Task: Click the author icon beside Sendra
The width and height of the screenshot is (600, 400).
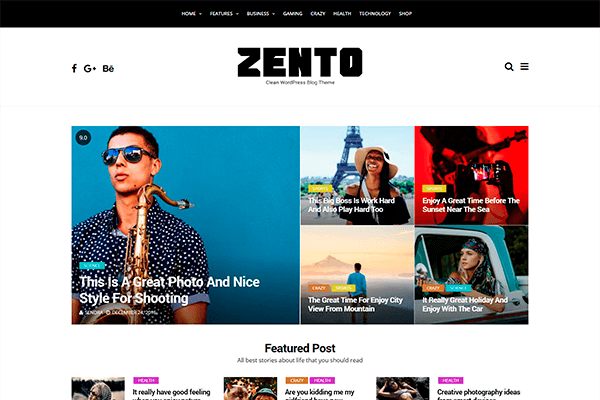Action: (81, 313)
